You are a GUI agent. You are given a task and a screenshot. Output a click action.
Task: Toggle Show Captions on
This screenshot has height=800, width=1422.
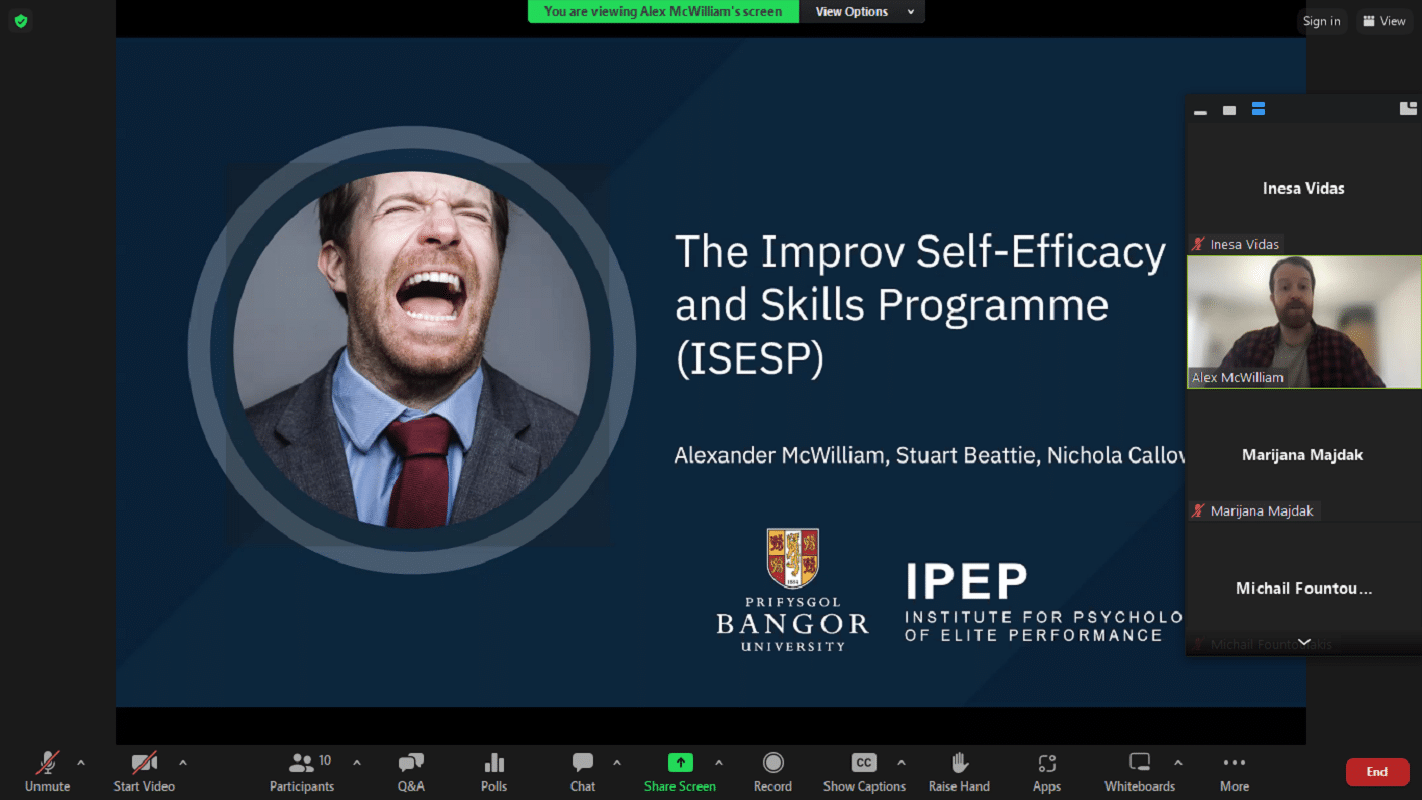tap(864, 772)
